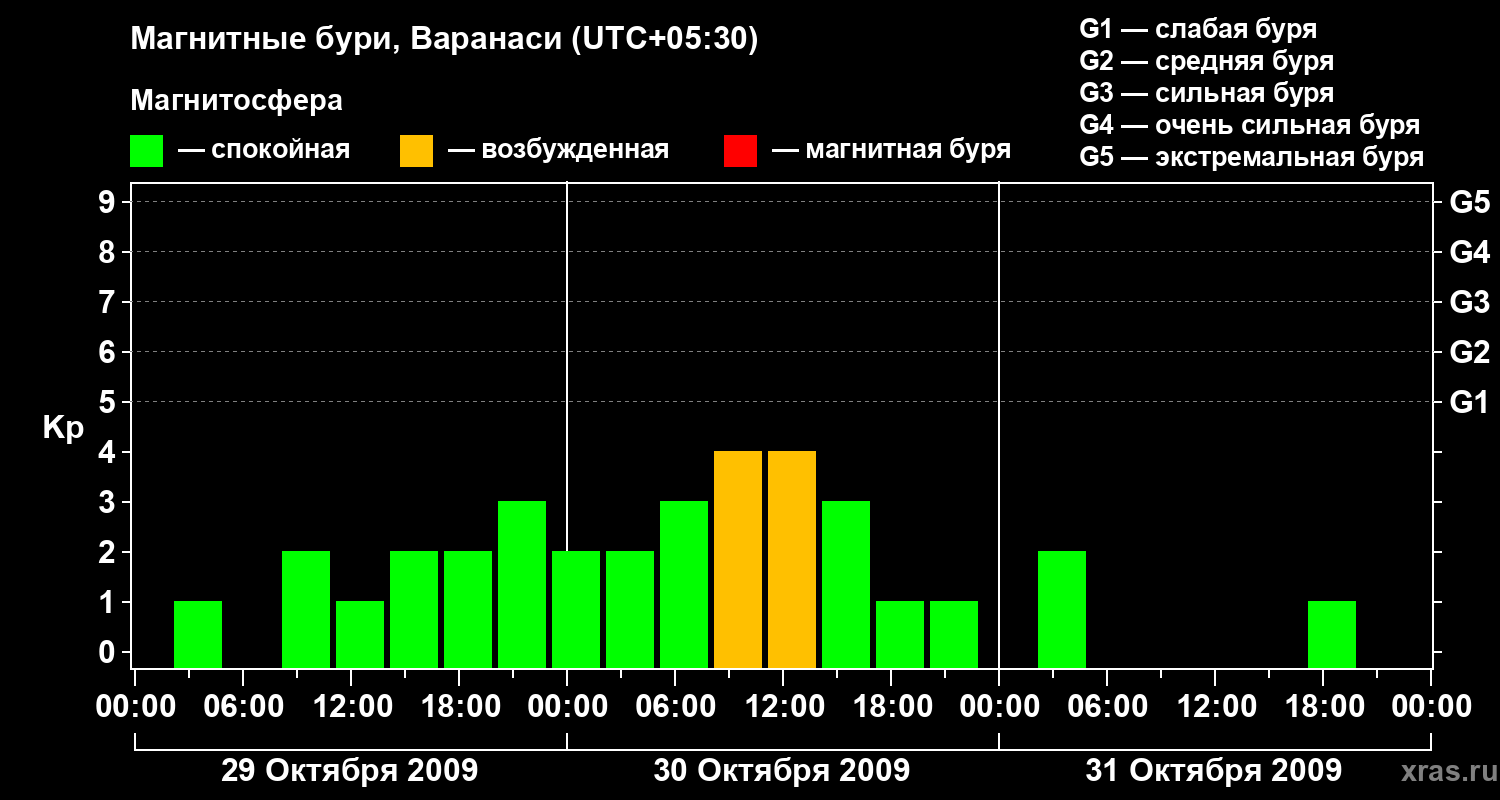Click the Kp 3 bar at 06:00 on 30 October
The width and height of the screenshot is (1500, 800).
click(684, 584)
